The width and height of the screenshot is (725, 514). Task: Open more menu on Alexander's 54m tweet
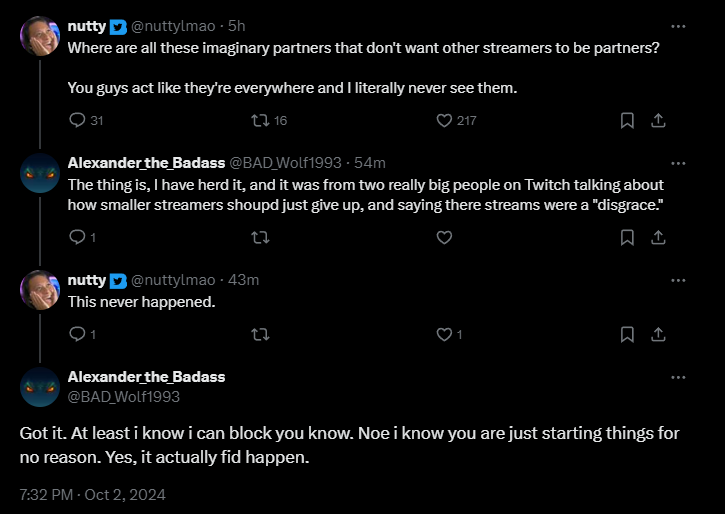678,163
